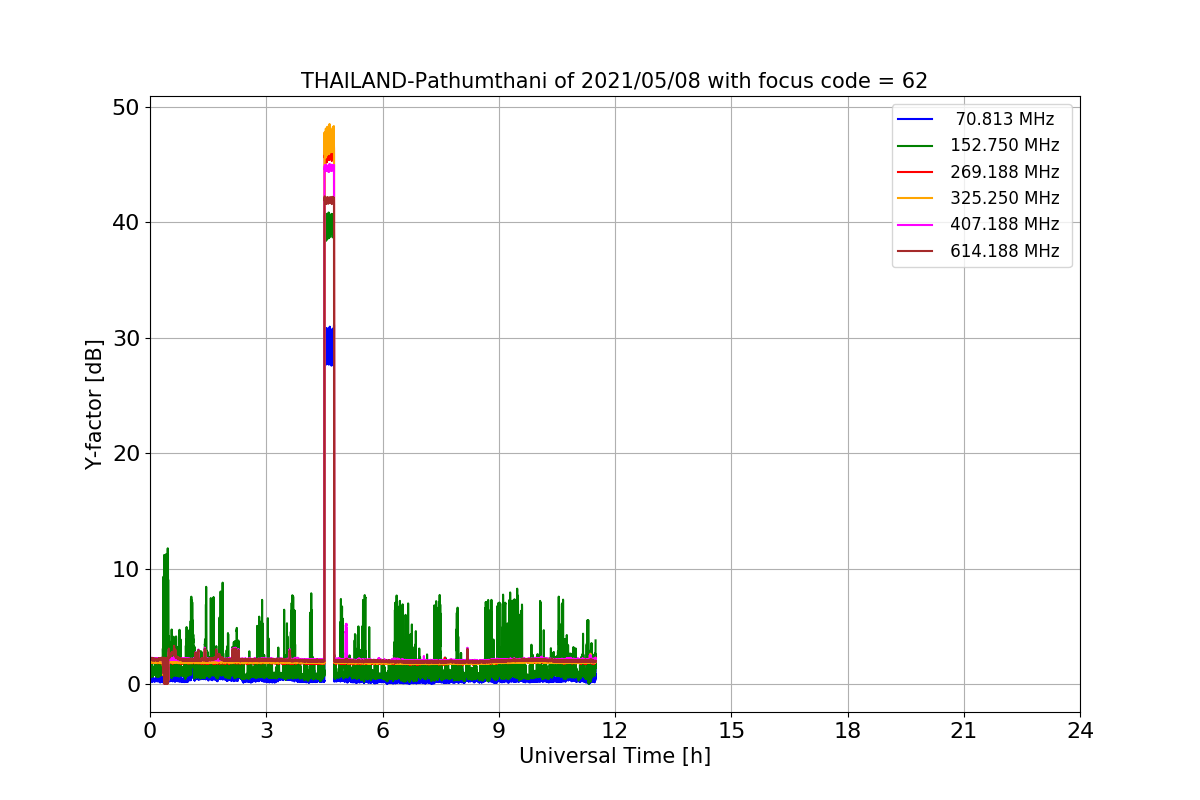This screenshot has width=1200, height=800.
Task: Select the 614.188 MHz legend label
Action: point(1005,251)
